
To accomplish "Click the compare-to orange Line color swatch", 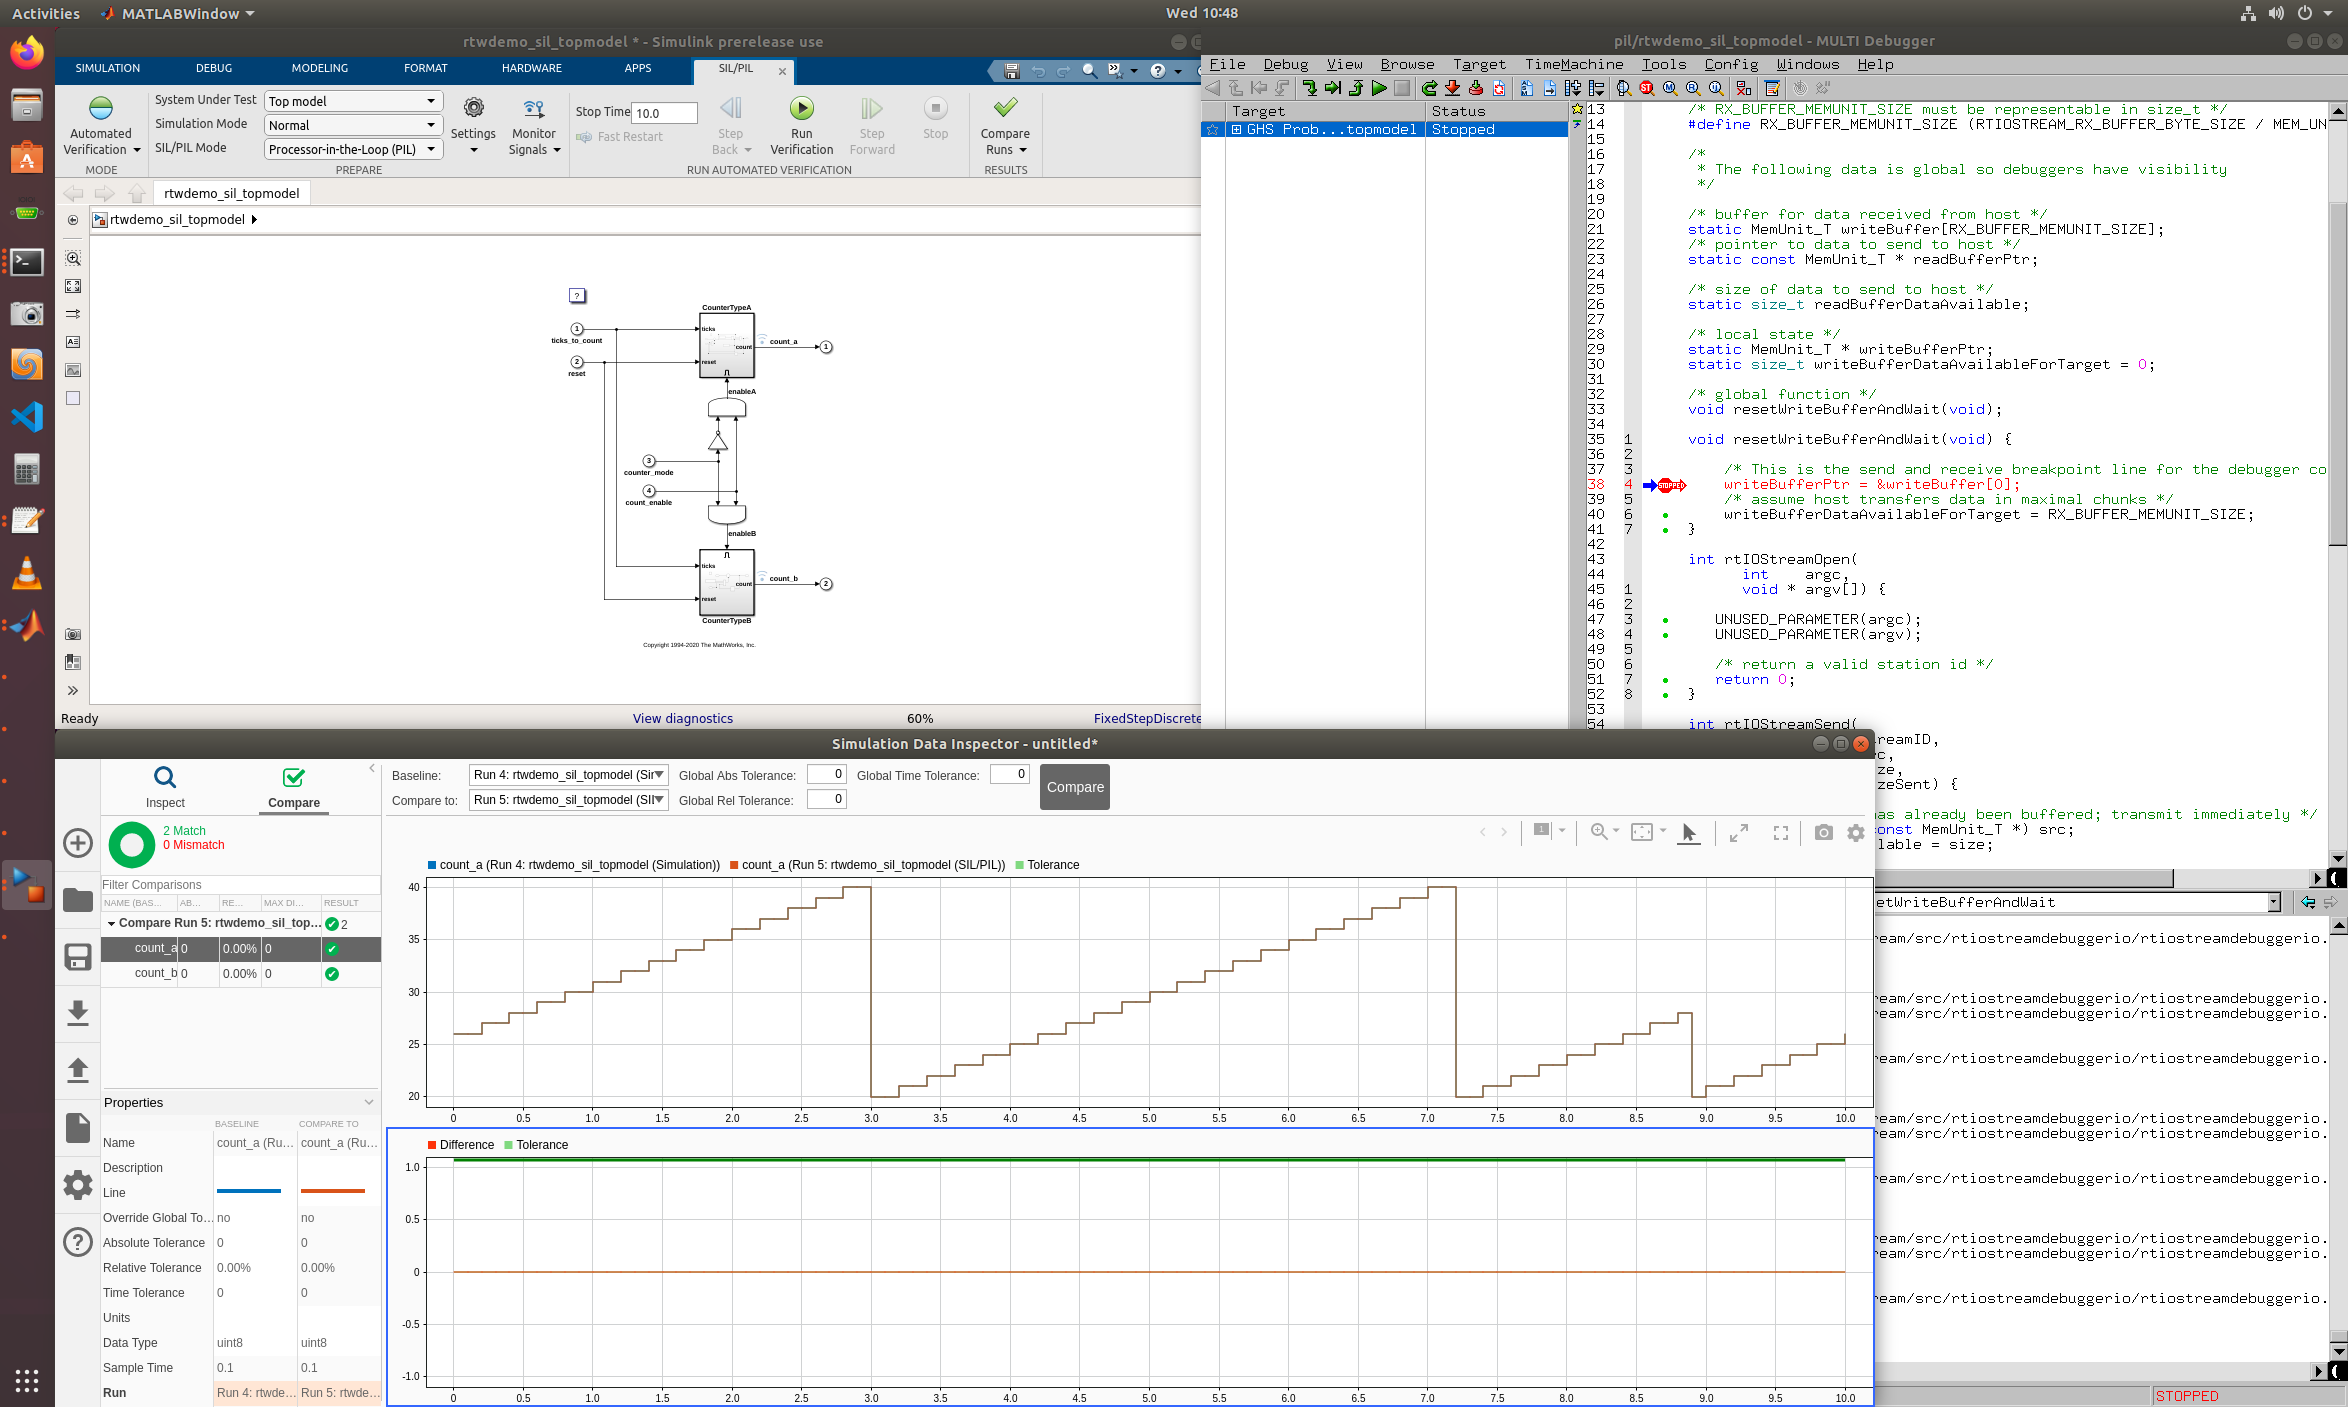I will [x=333, y=1191].
